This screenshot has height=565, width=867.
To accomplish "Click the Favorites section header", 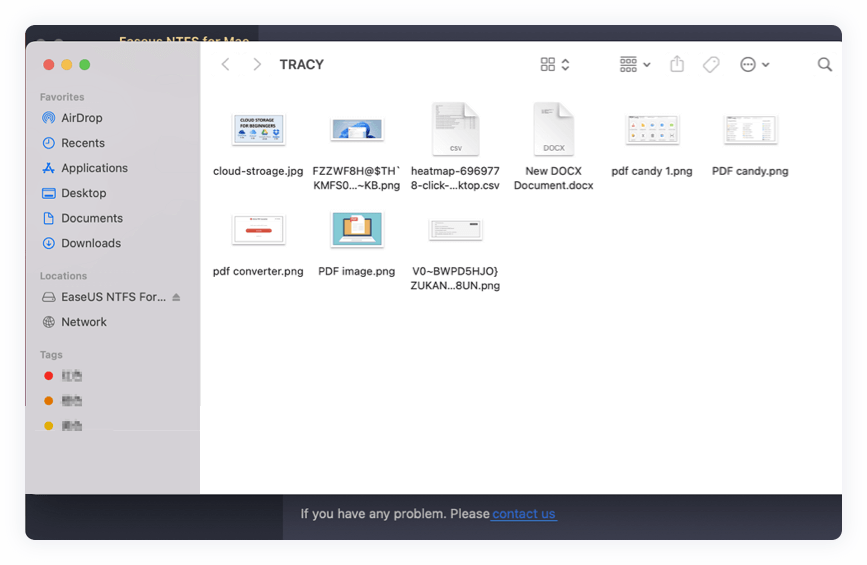I will pos(62,97).
